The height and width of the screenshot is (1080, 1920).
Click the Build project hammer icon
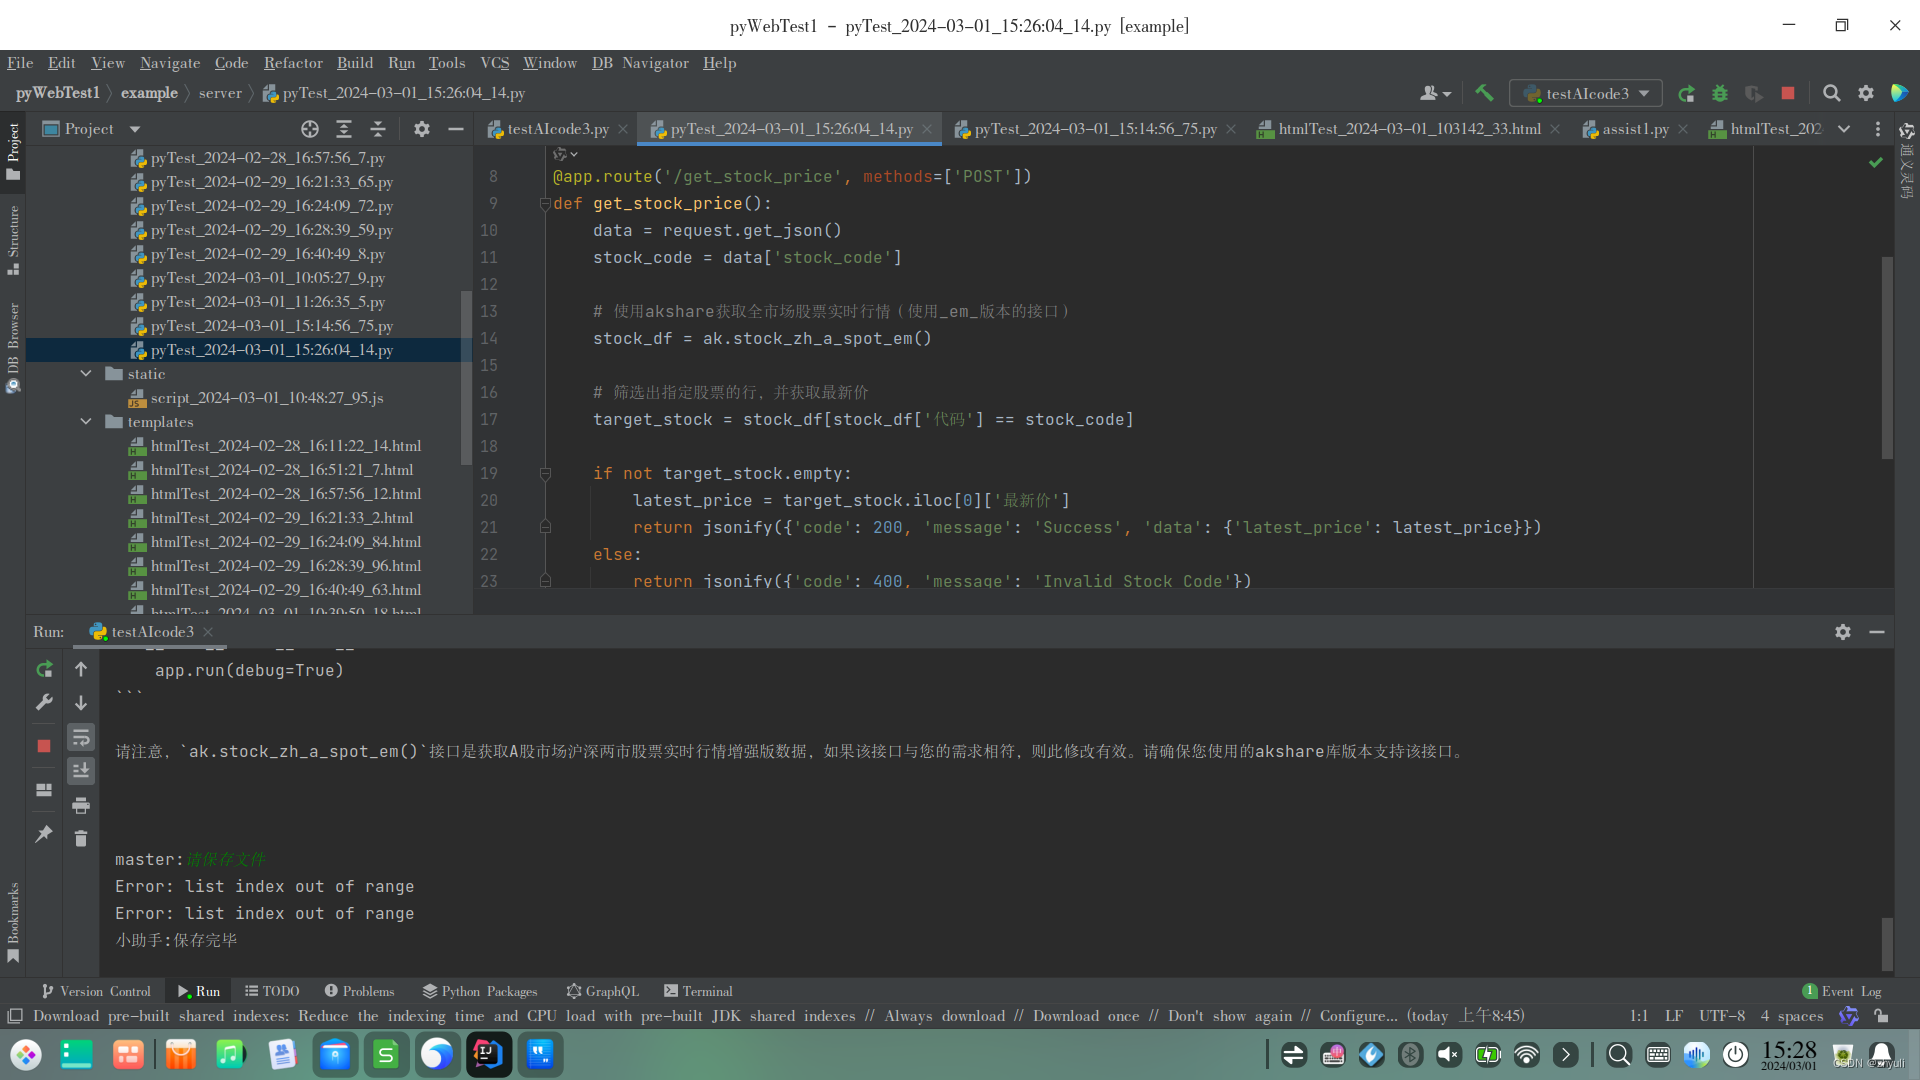click(1484, 93)
